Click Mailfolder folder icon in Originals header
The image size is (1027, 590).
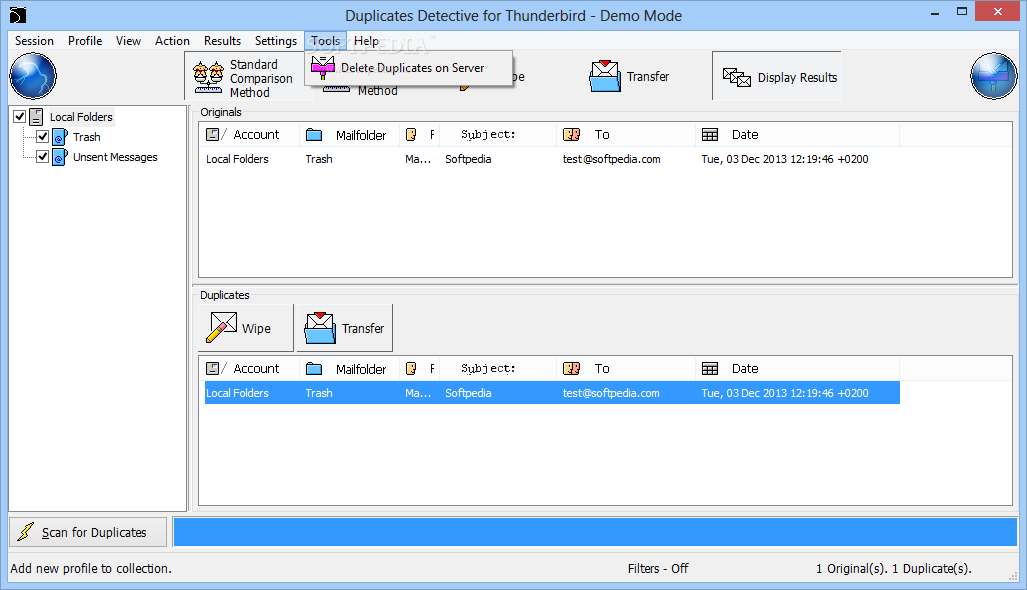(x=314, y=135)
